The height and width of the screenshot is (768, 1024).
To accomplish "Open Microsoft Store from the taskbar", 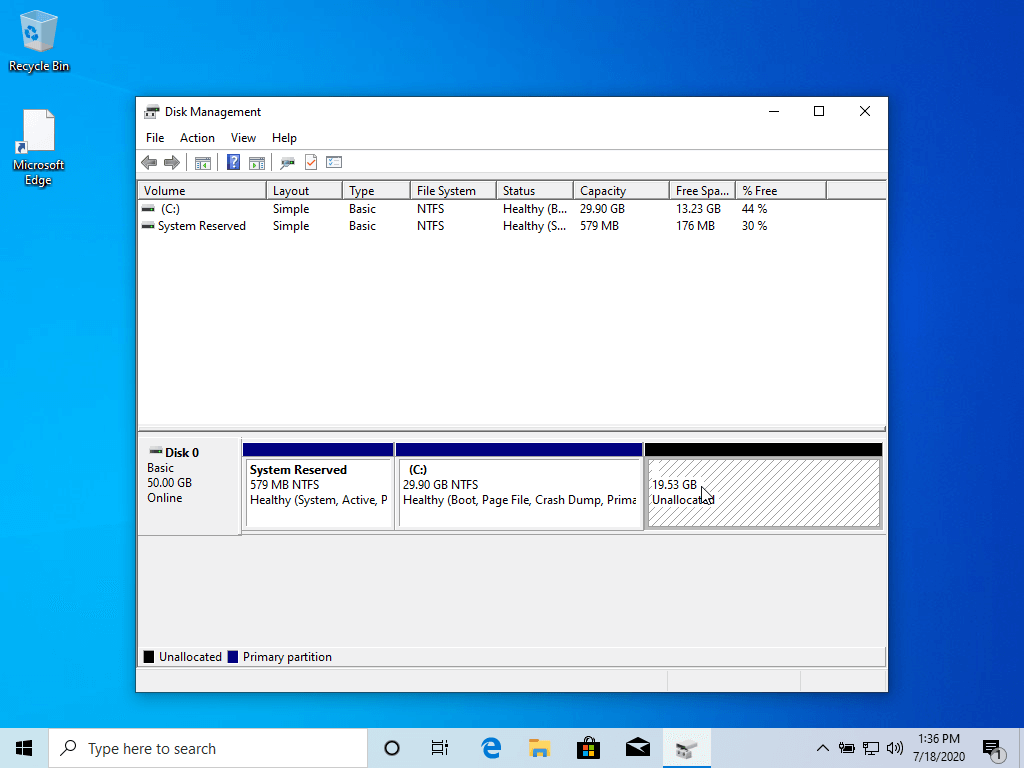I will (x=588, y=748).
